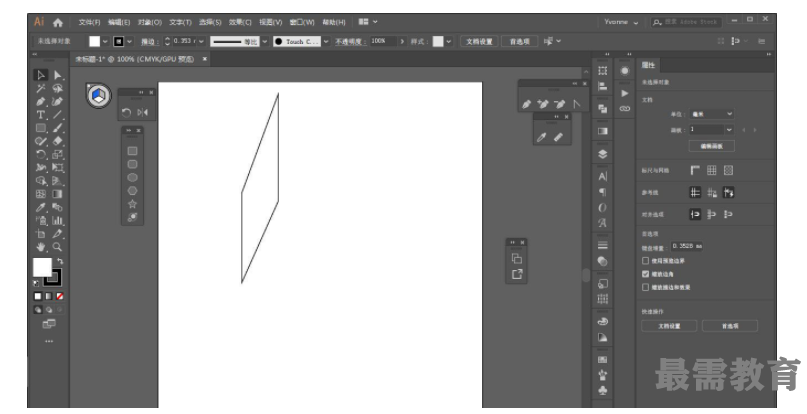Open the stroke weight dropdown arrow
807x414 pixels.
tap(201, 41)
